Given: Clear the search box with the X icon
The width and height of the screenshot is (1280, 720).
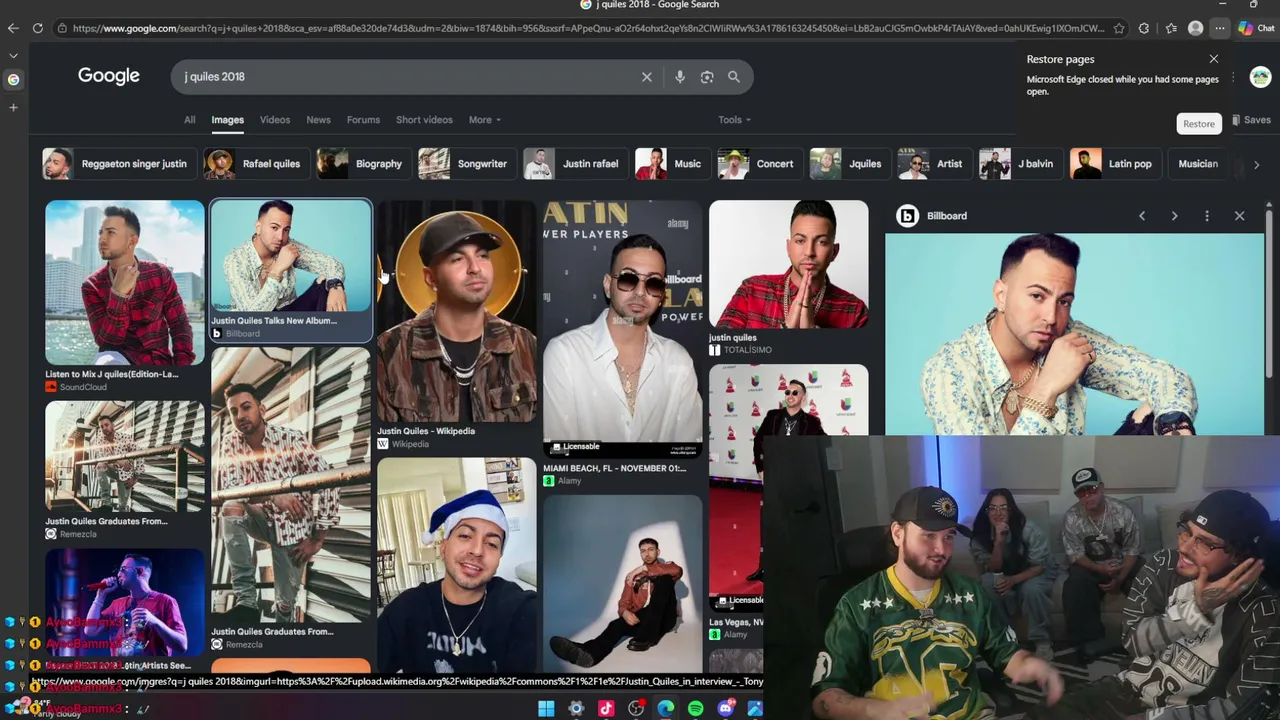Looking at the screenshot, I should (647, 77).
